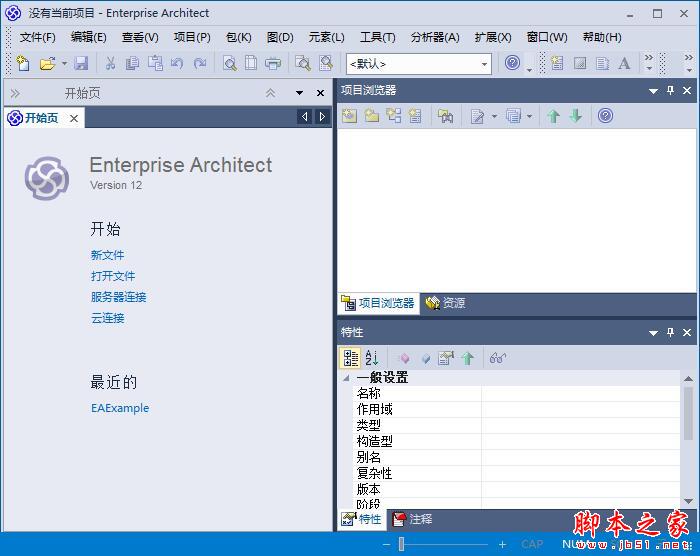Click the 名称 property value field
700x556 pixels.
[x=580, y=393]
